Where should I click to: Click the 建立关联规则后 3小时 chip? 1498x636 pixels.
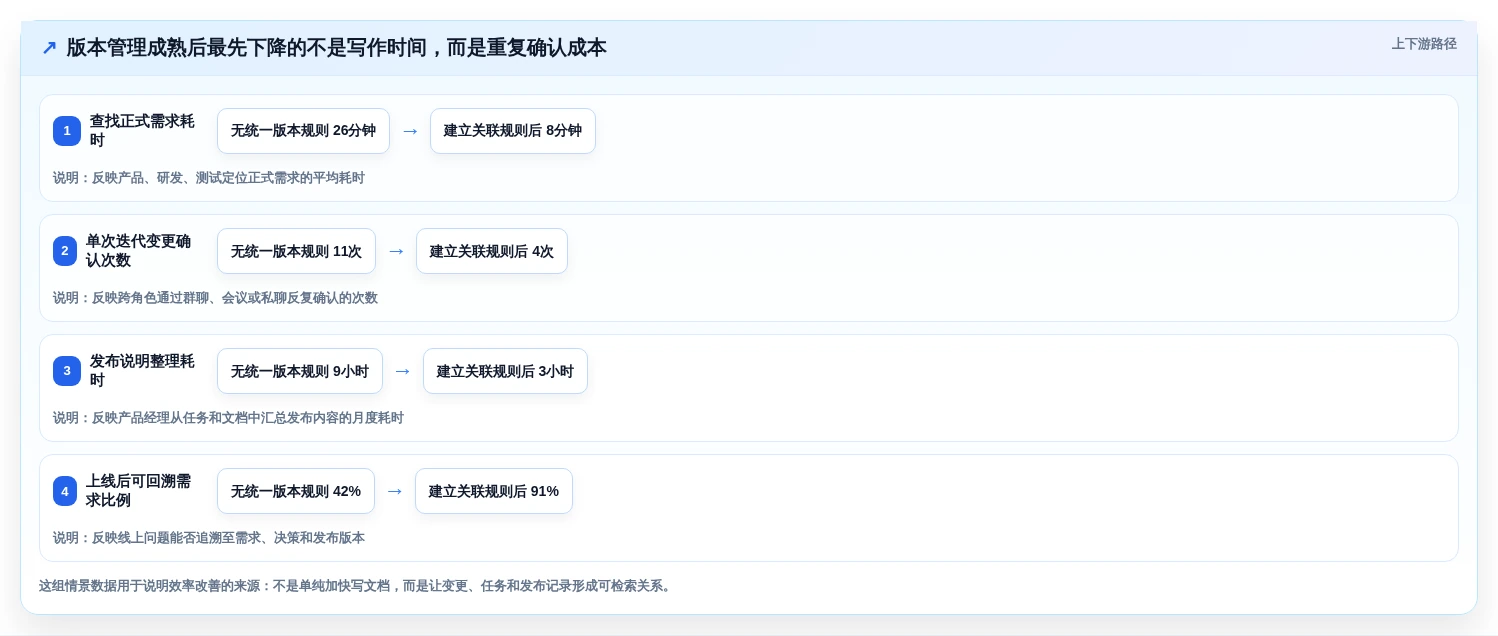click(505, 371)
